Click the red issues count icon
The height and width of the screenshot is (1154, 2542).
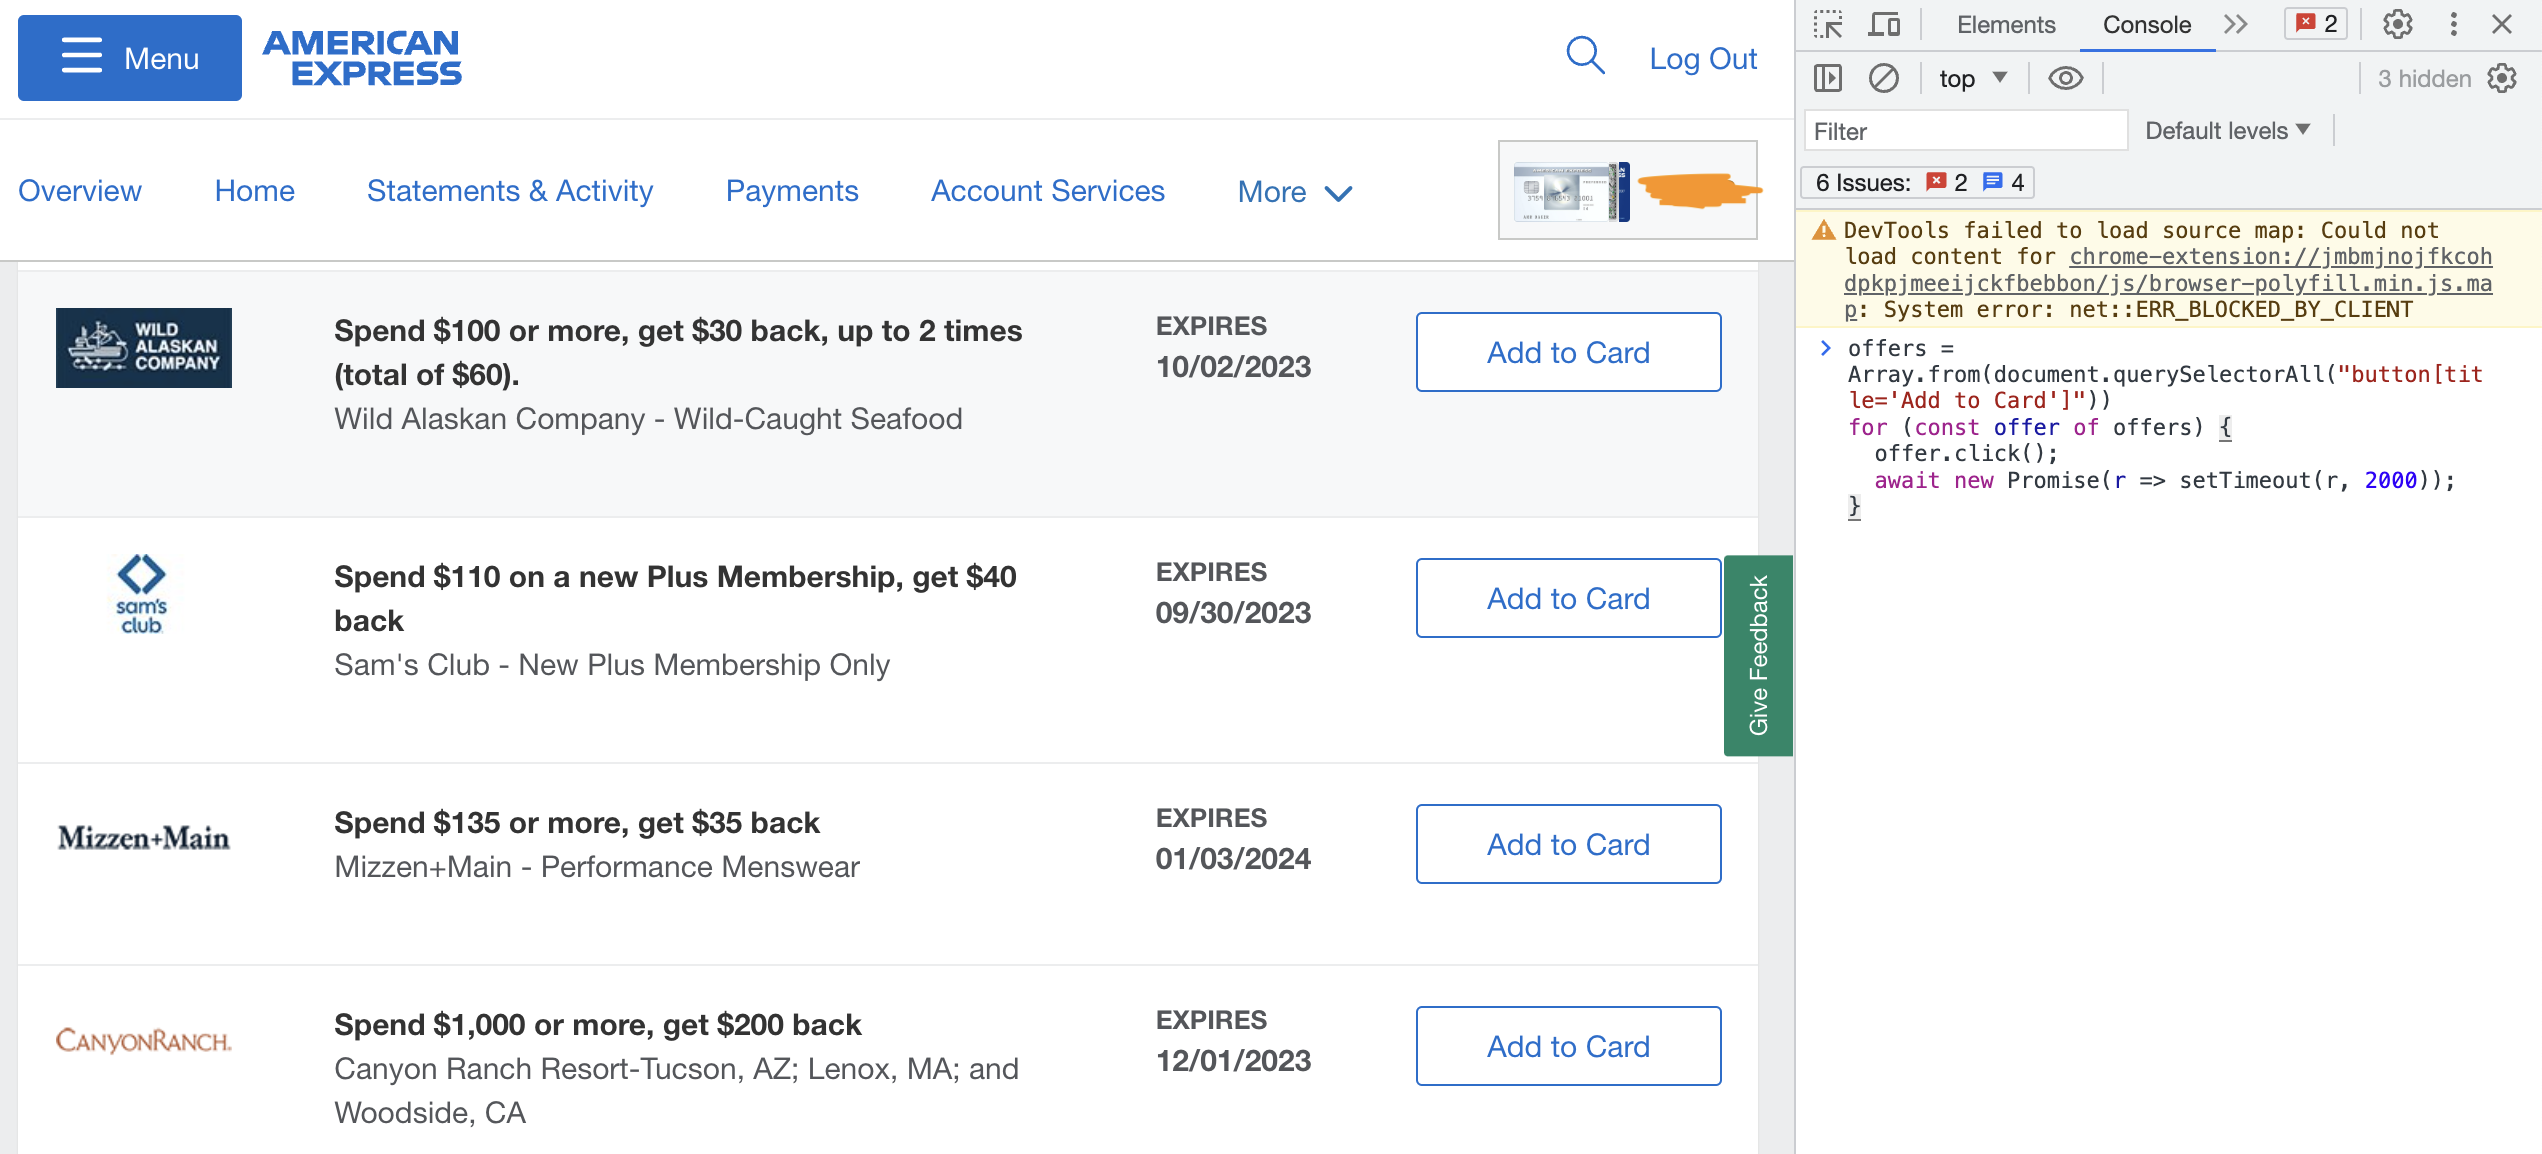[x=1936, y=181]
